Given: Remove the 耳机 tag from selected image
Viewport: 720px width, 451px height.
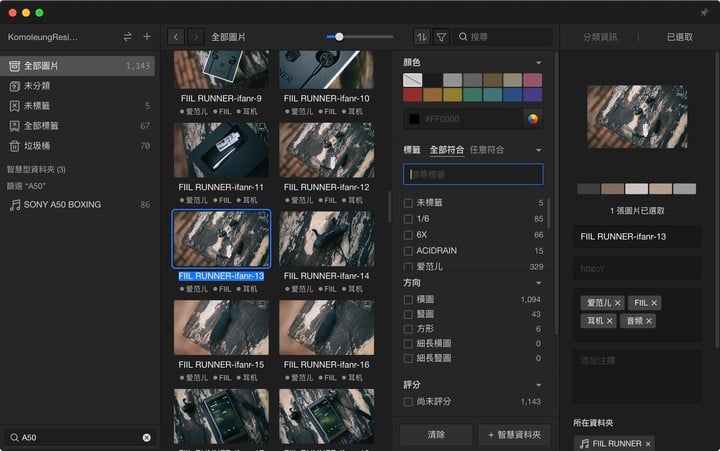Looking at the screenshot, I should (609, 321).
